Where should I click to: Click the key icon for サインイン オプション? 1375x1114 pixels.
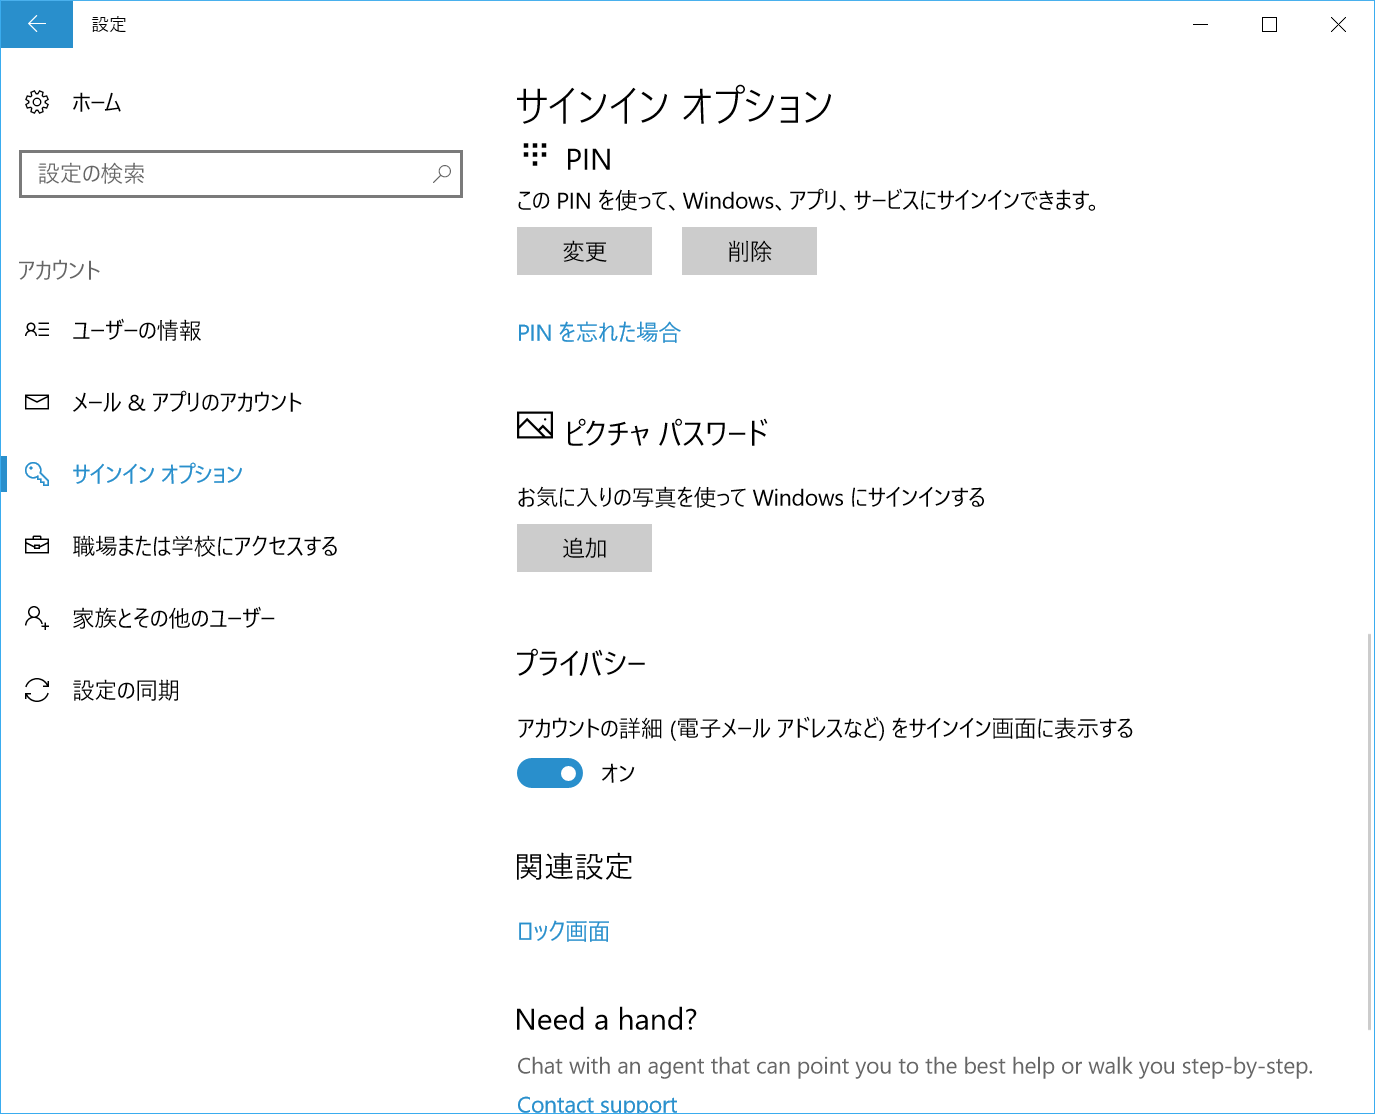coord(37,474)
